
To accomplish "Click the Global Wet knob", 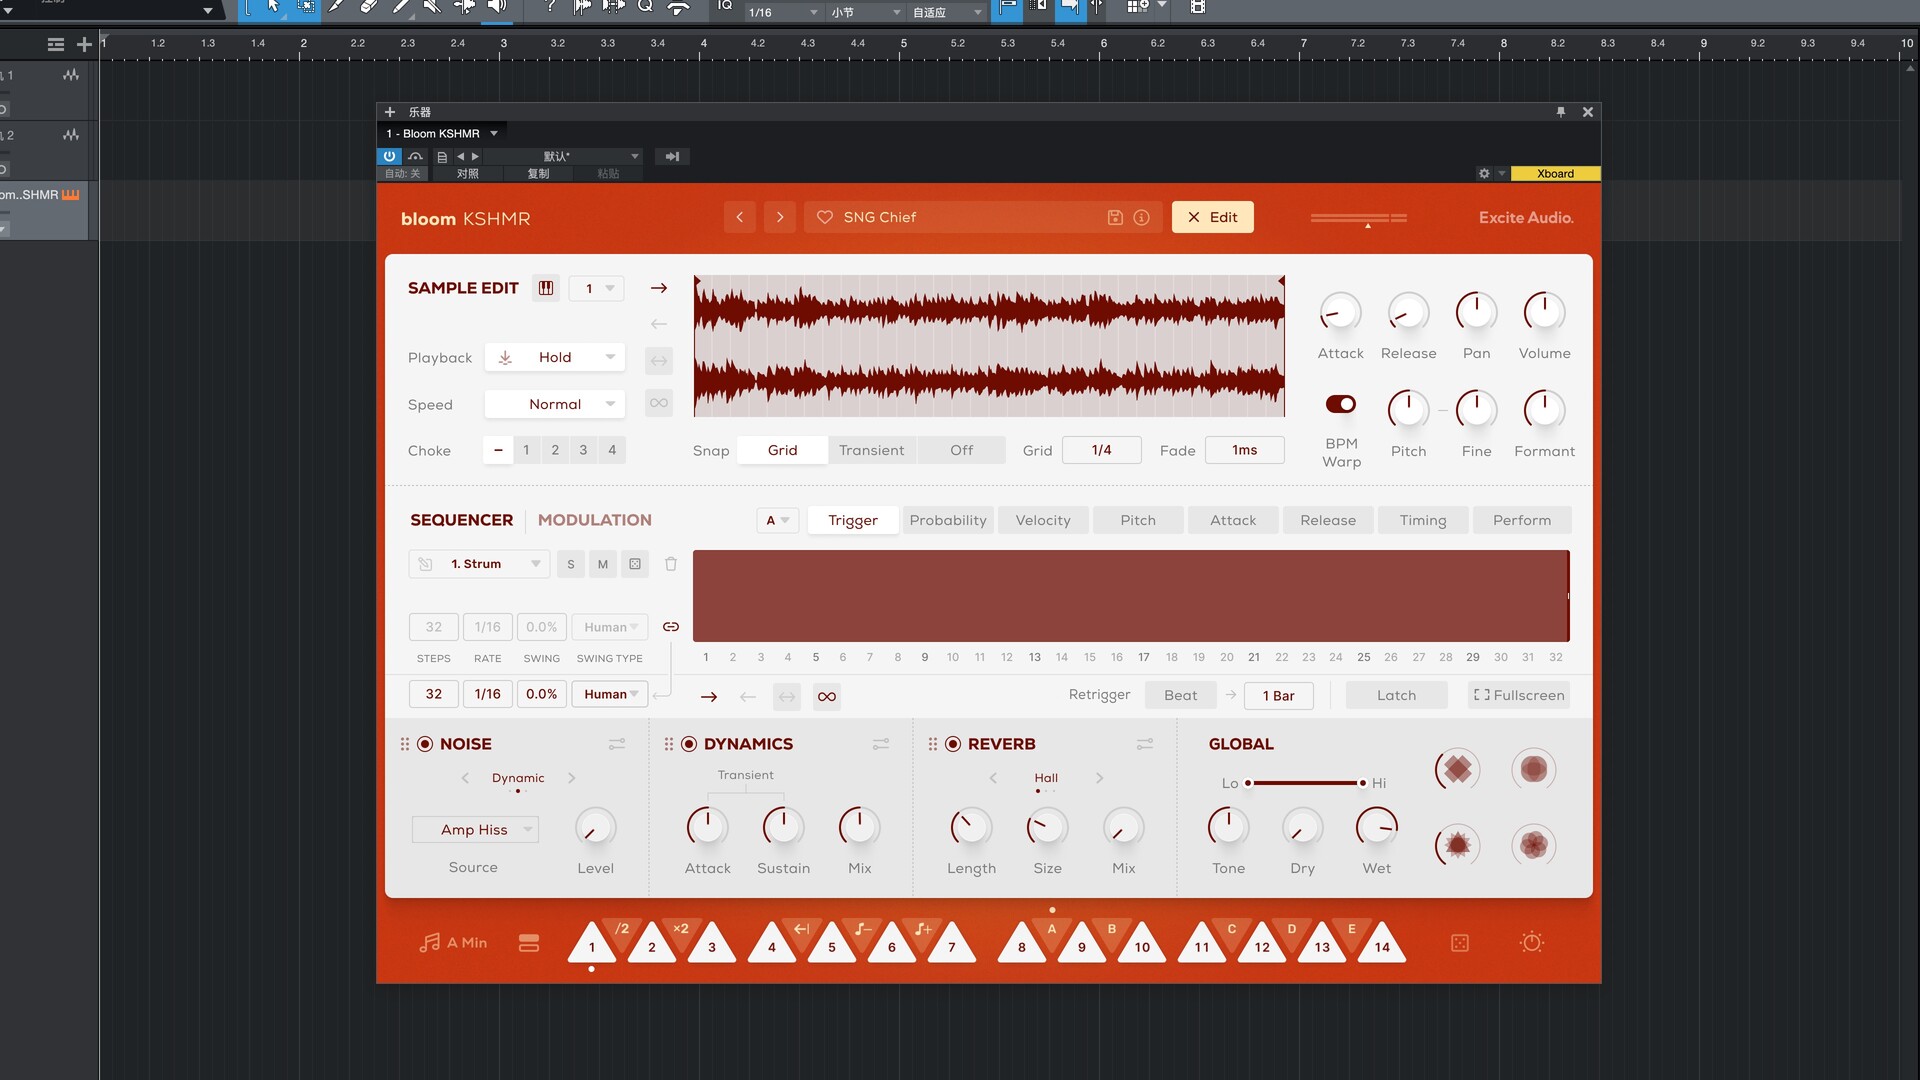I will click(x=1377, y=828).
